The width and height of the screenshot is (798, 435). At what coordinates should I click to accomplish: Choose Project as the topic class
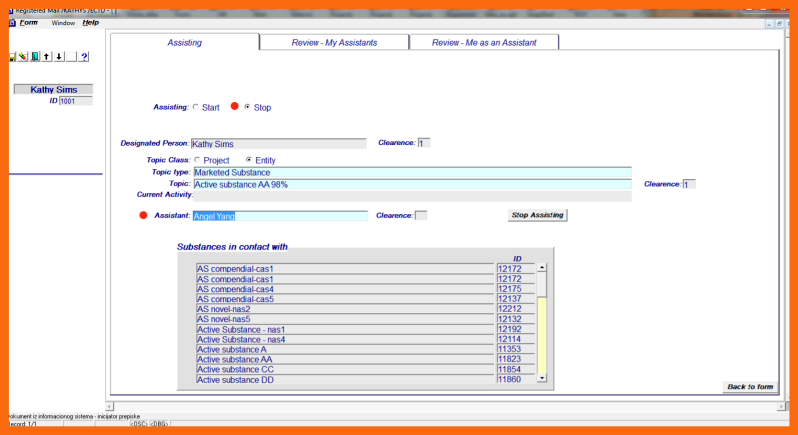pyautogui.click(x=197, y=160)
